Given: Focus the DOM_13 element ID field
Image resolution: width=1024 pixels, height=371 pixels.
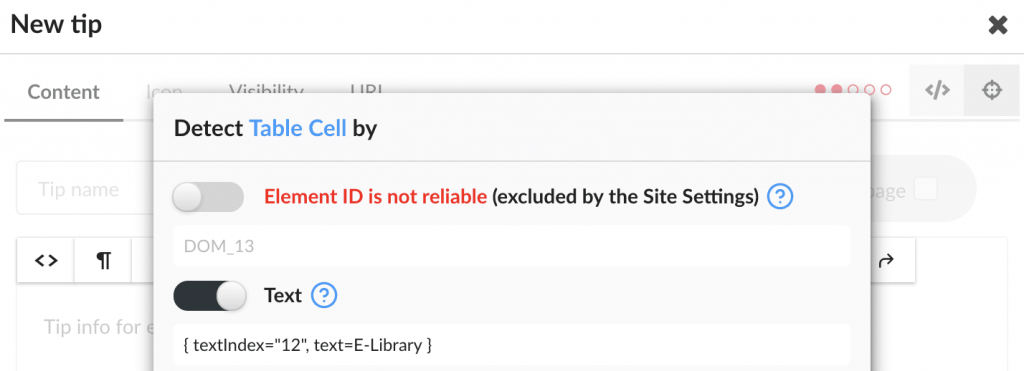Looking at the screenshot, I should click(x=512, y=246).
